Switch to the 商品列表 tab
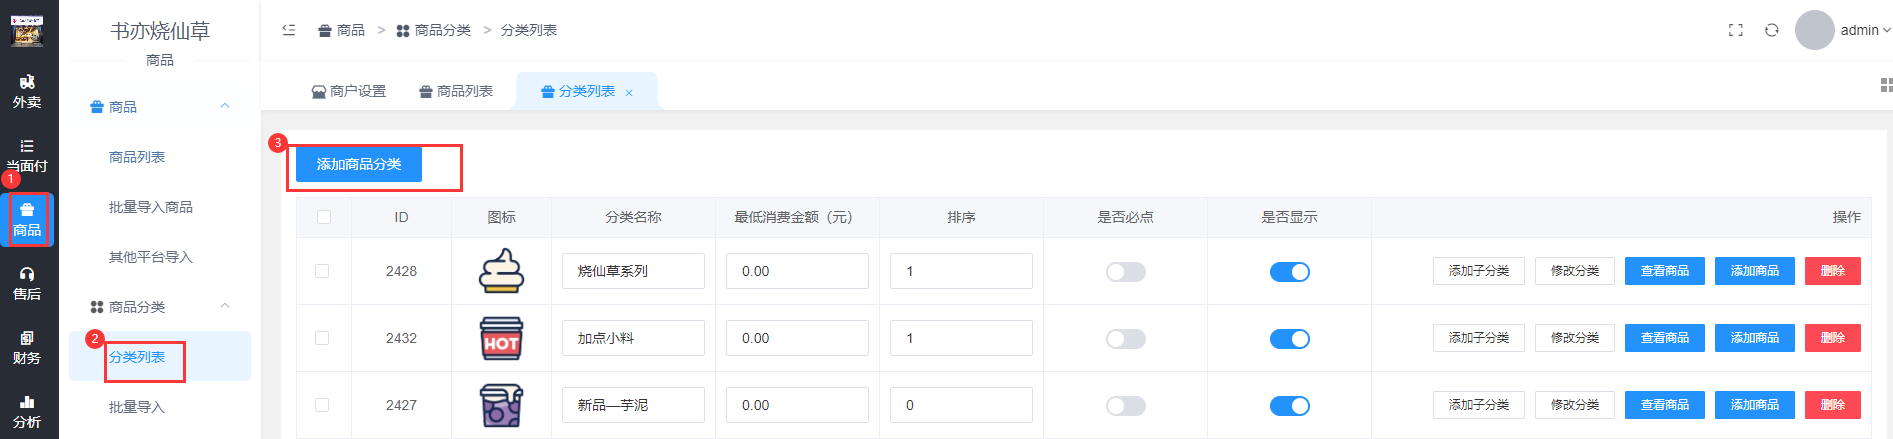This screenshot has width=1893, height=439. click(x=456, y=91)
